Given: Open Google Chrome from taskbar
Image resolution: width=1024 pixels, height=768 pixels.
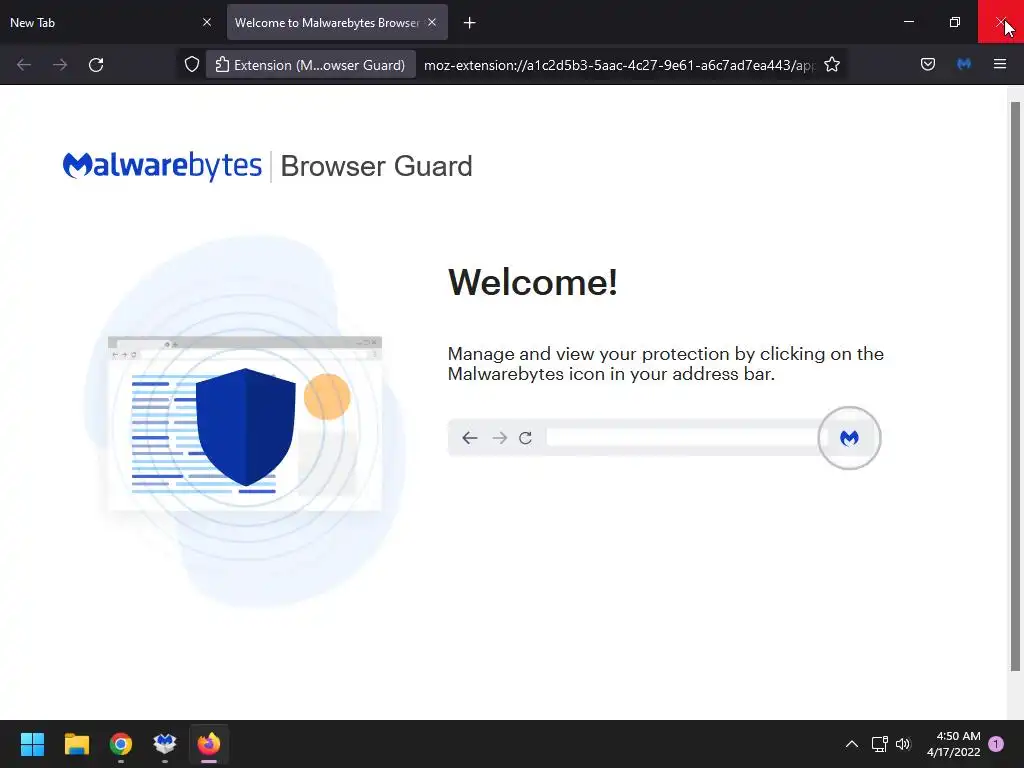Looking at the screenshot, I should (121, 744).
